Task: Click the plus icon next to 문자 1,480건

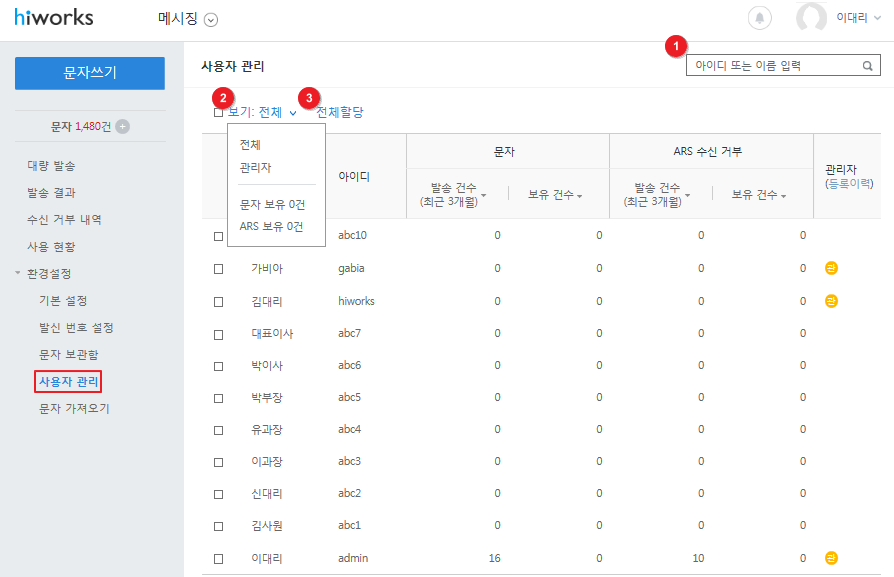Action: (122, 126)
